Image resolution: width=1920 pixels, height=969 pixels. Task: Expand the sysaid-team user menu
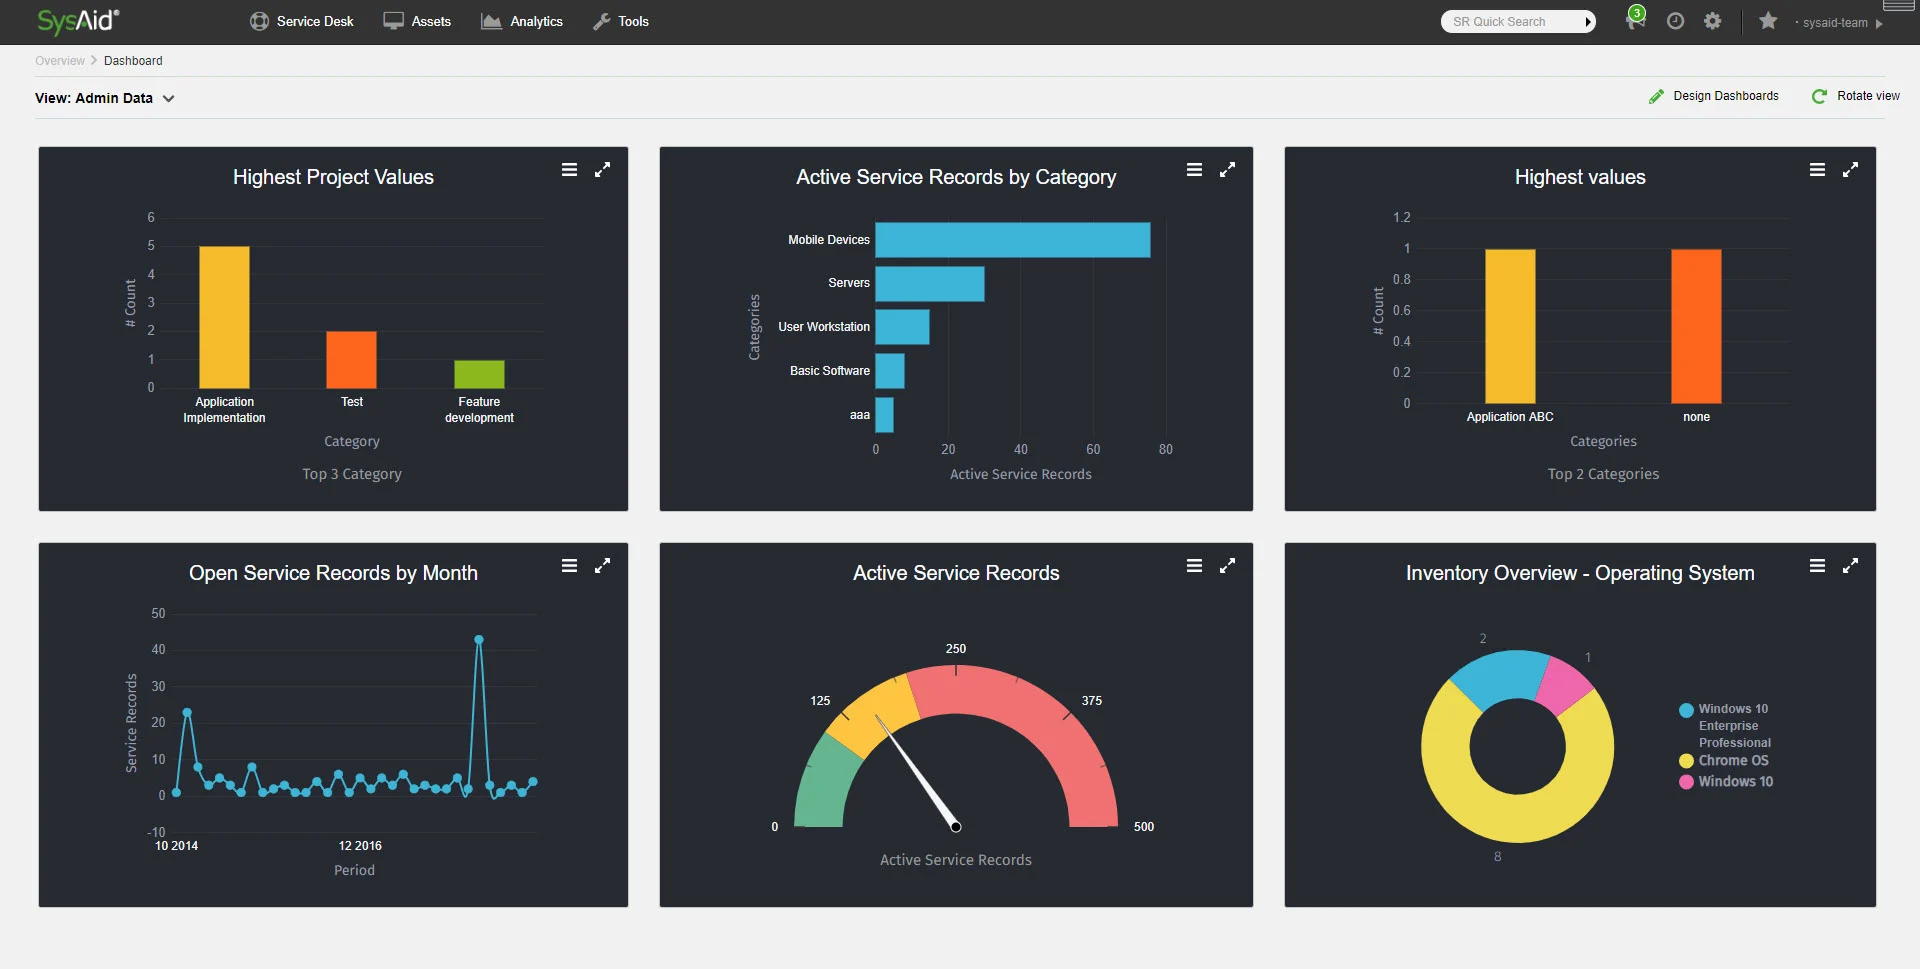(x=1839, y=22)
